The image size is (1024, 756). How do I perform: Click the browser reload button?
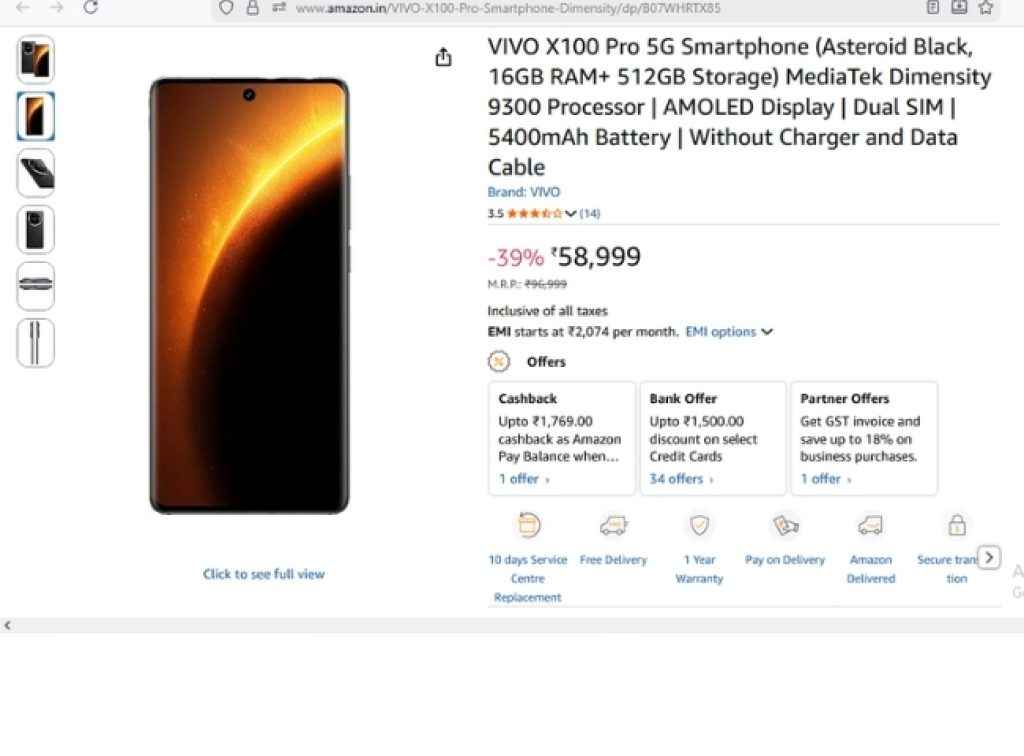[x=90, y=8]
